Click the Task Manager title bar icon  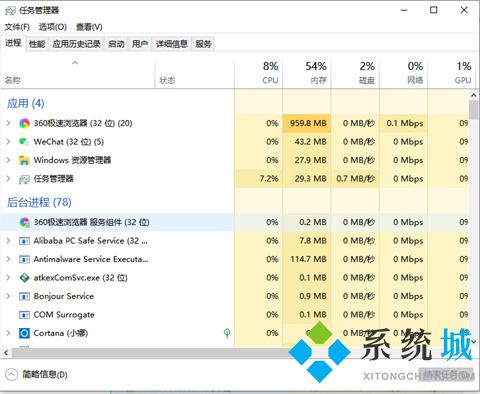[10, 10]
